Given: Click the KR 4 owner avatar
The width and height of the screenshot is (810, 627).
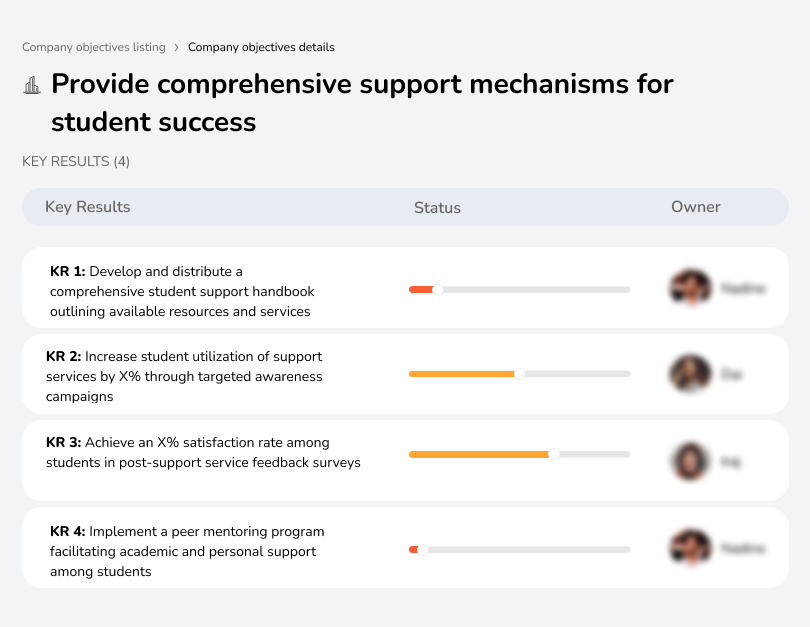Looking at the screenshot, I should click(691, 548).
